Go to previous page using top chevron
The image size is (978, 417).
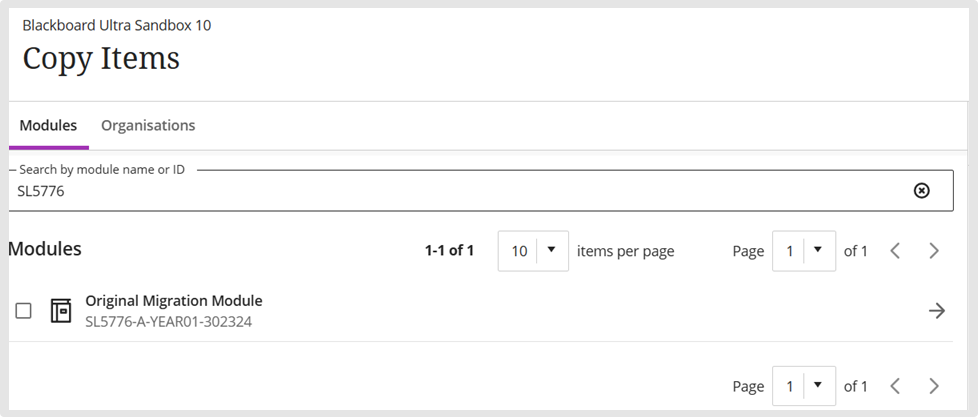point(895,251)
